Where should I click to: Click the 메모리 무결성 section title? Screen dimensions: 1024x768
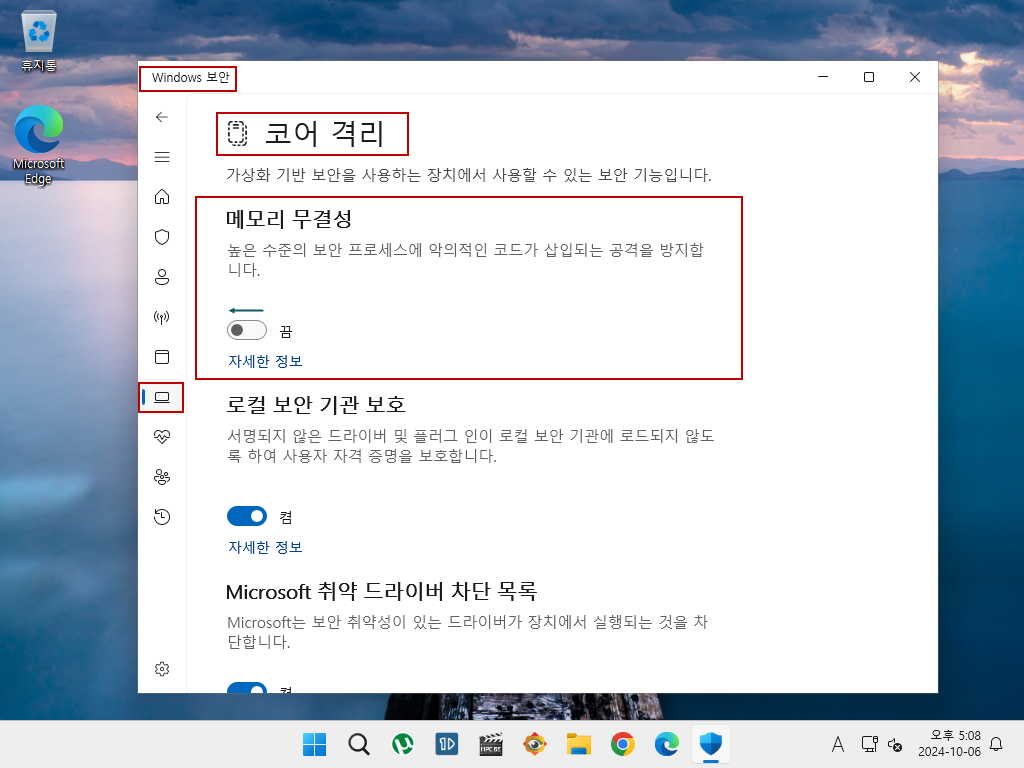289,219
